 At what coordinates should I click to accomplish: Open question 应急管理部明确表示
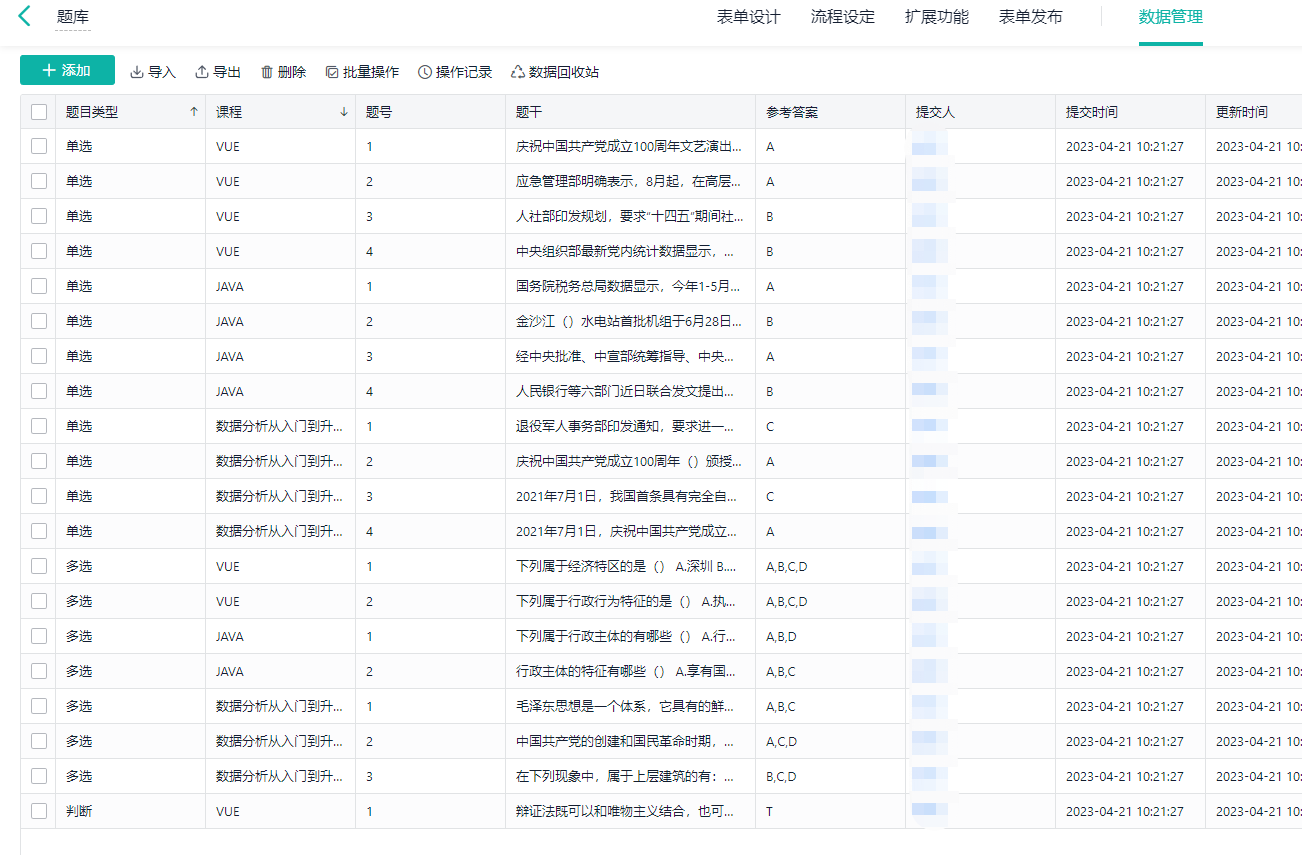coord(629,182)
